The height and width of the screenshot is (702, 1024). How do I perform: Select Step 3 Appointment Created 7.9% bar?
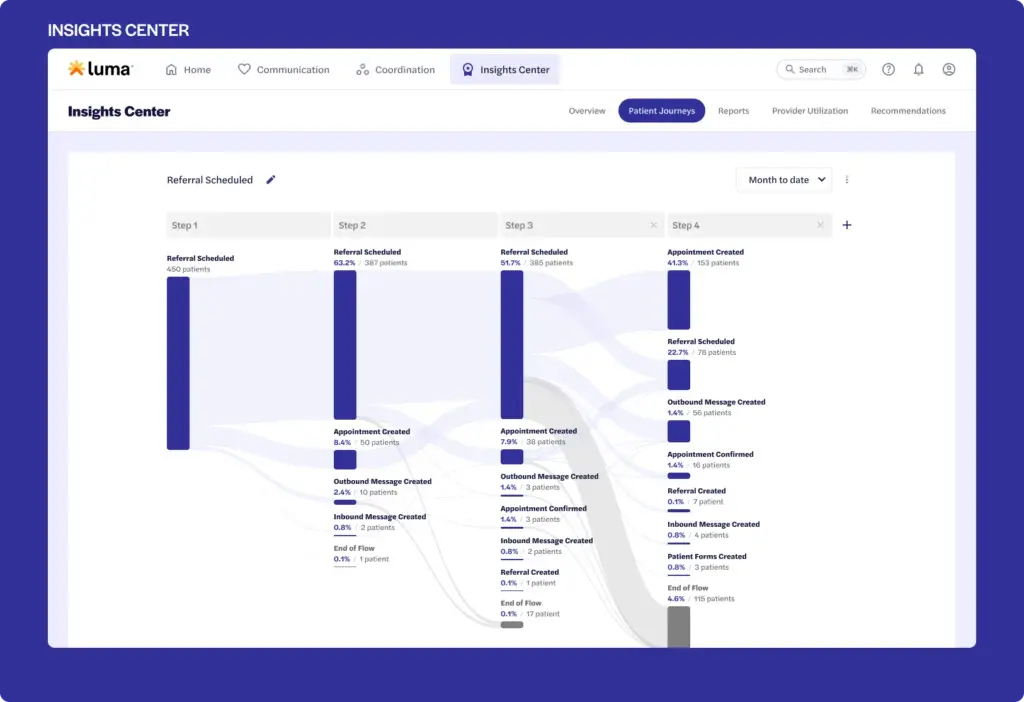(x=512, y=456)
